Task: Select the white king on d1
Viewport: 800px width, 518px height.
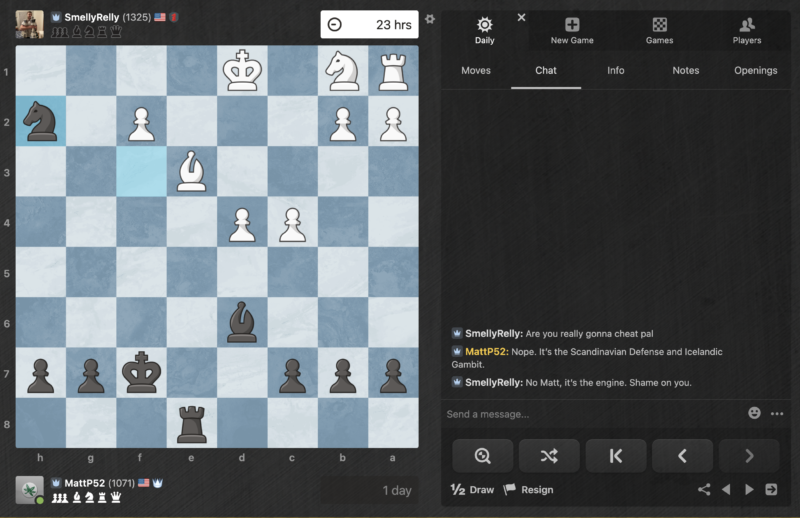Action: point(242,70)
